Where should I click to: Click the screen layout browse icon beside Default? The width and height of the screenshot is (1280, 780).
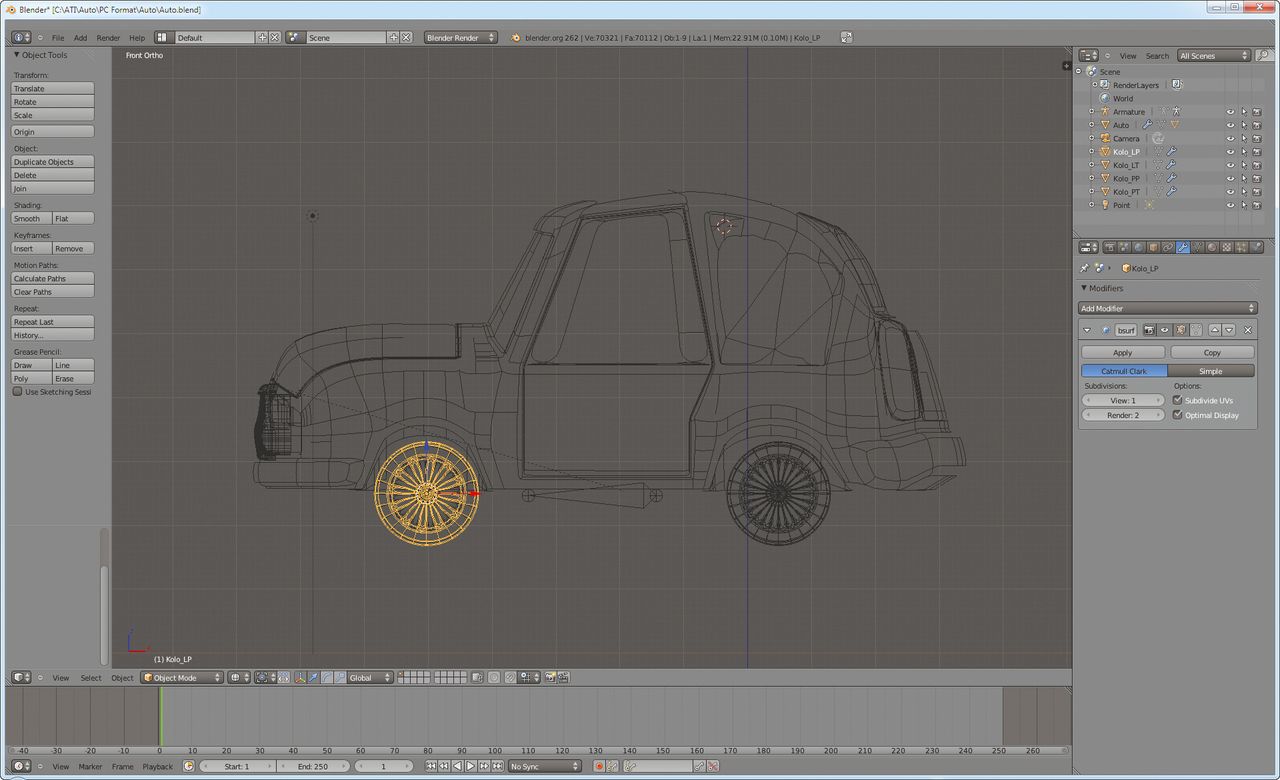(164, 37)
